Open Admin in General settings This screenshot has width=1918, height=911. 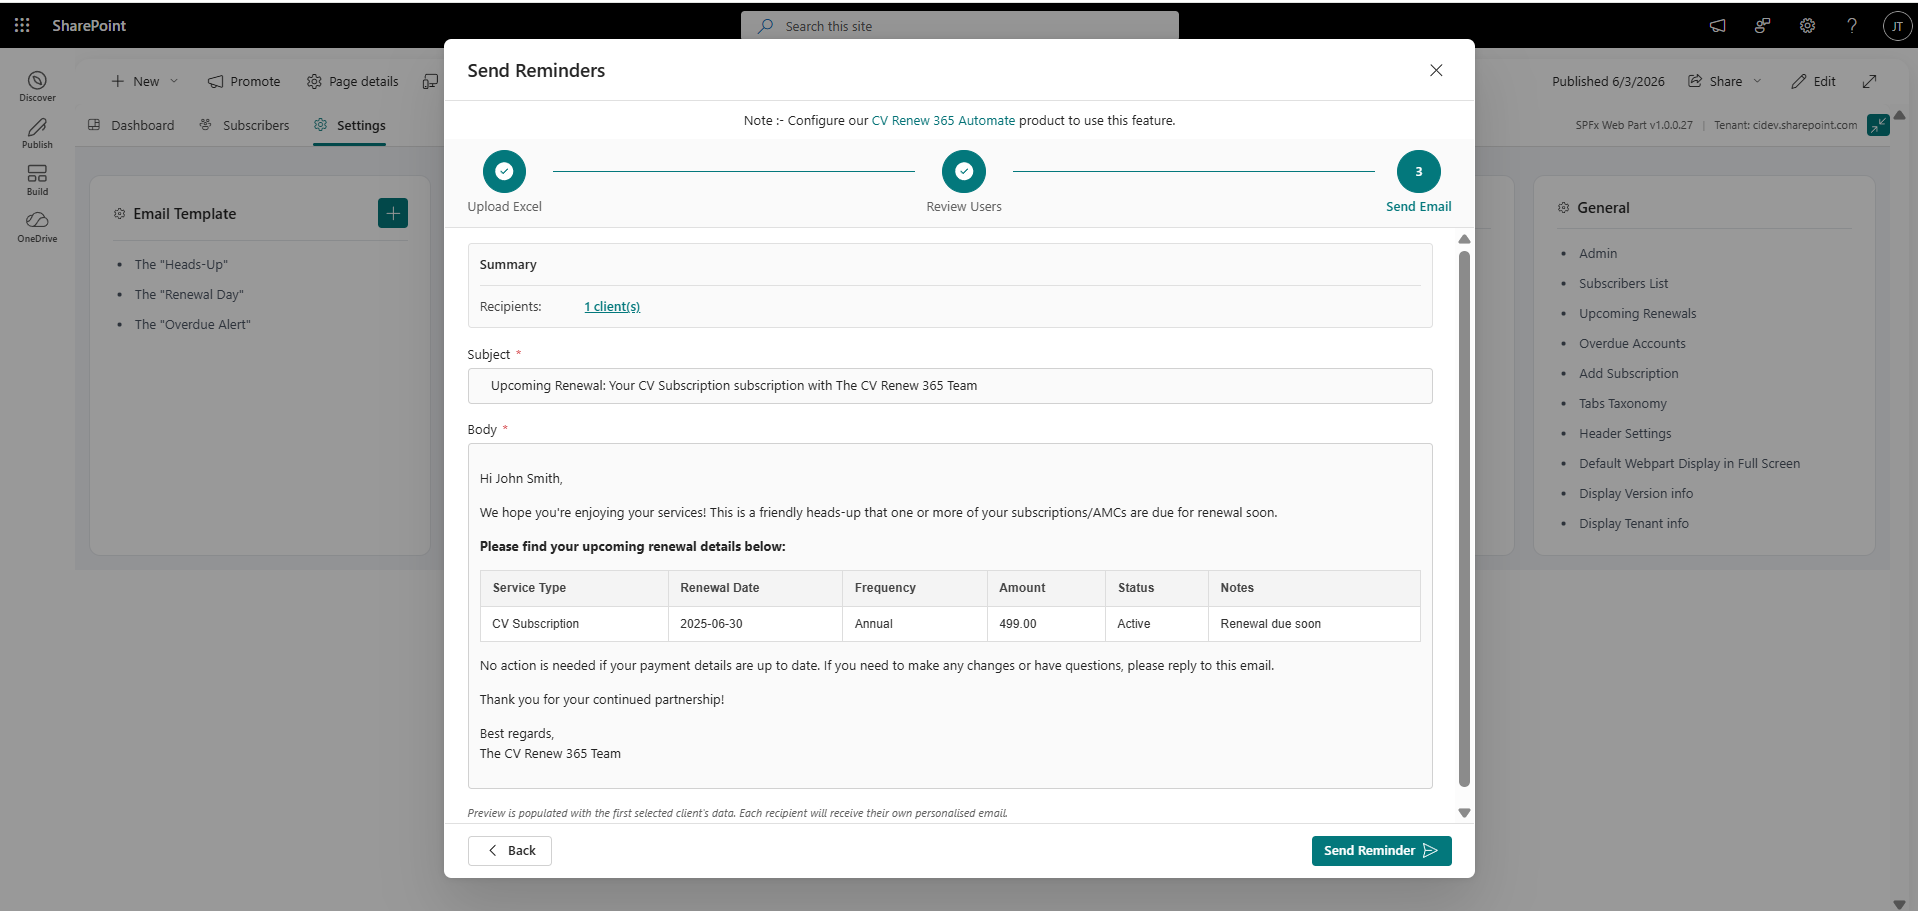coord(1598,254)
